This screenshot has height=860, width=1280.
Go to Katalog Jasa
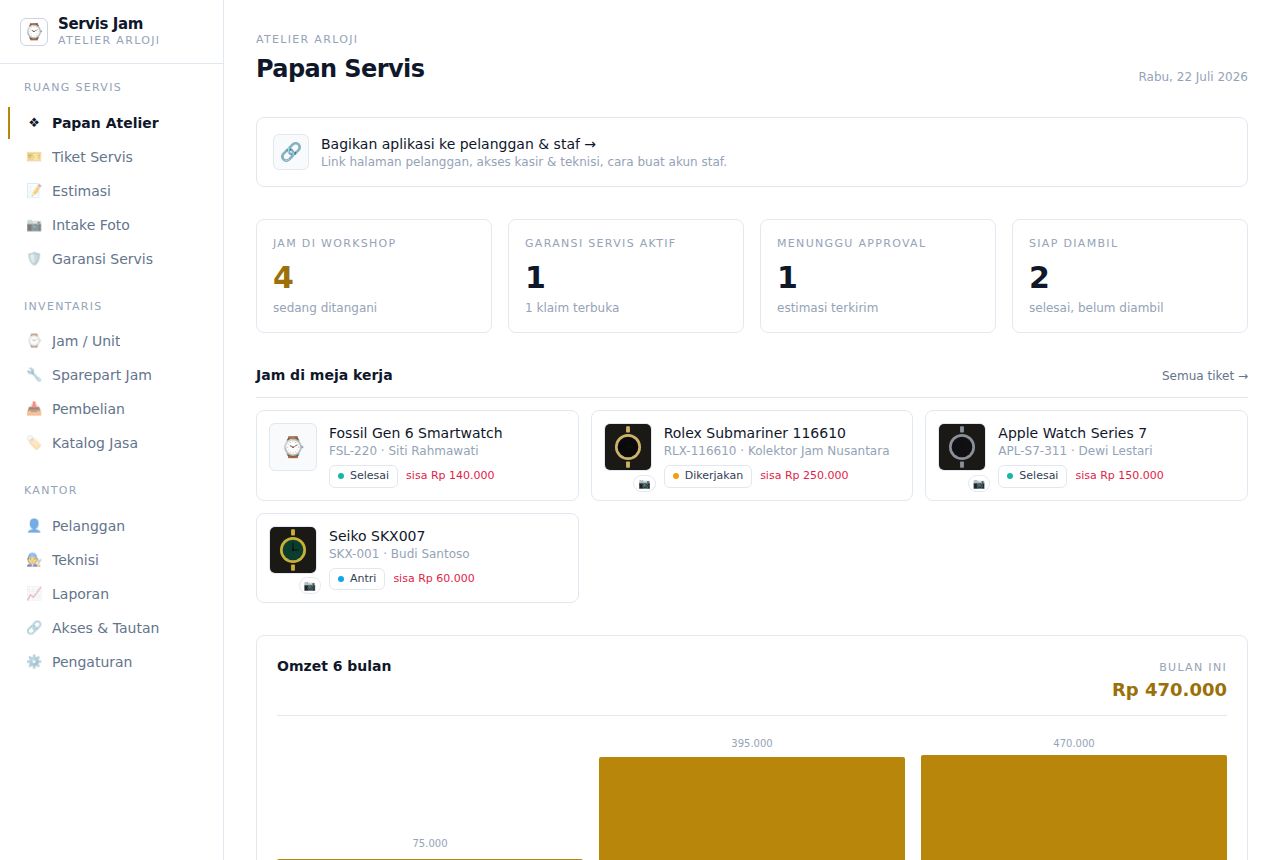pyautogui.click(x=112, y=443)
